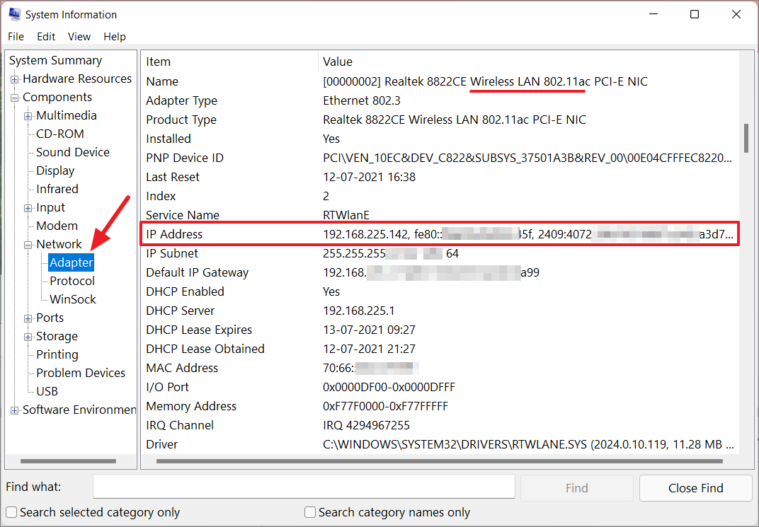Expand the Software Environment node
The height and width of the screenshot is (527, 759).
(15, 410)
